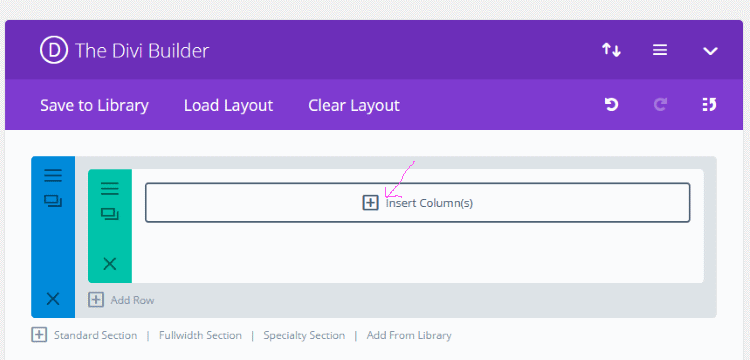The image size is (750, 360).
Task: Open green row settings hamburger icon
Action: point(110,188)
